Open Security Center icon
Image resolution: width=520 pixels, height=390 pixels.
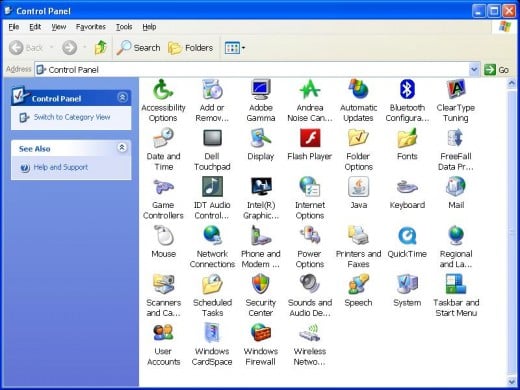[x=261, y=284]
